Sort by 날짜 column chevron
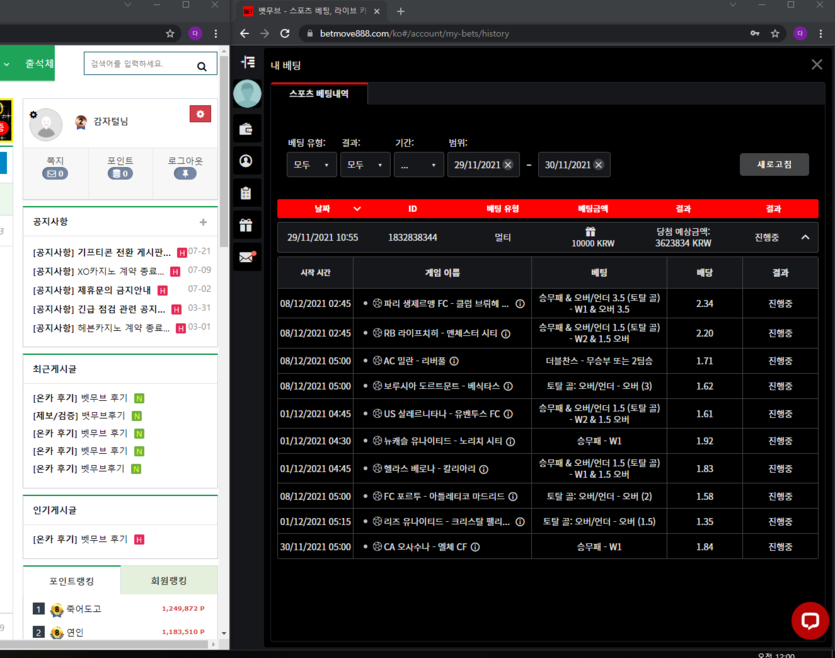The image size is (835, 658). point(357,209)
